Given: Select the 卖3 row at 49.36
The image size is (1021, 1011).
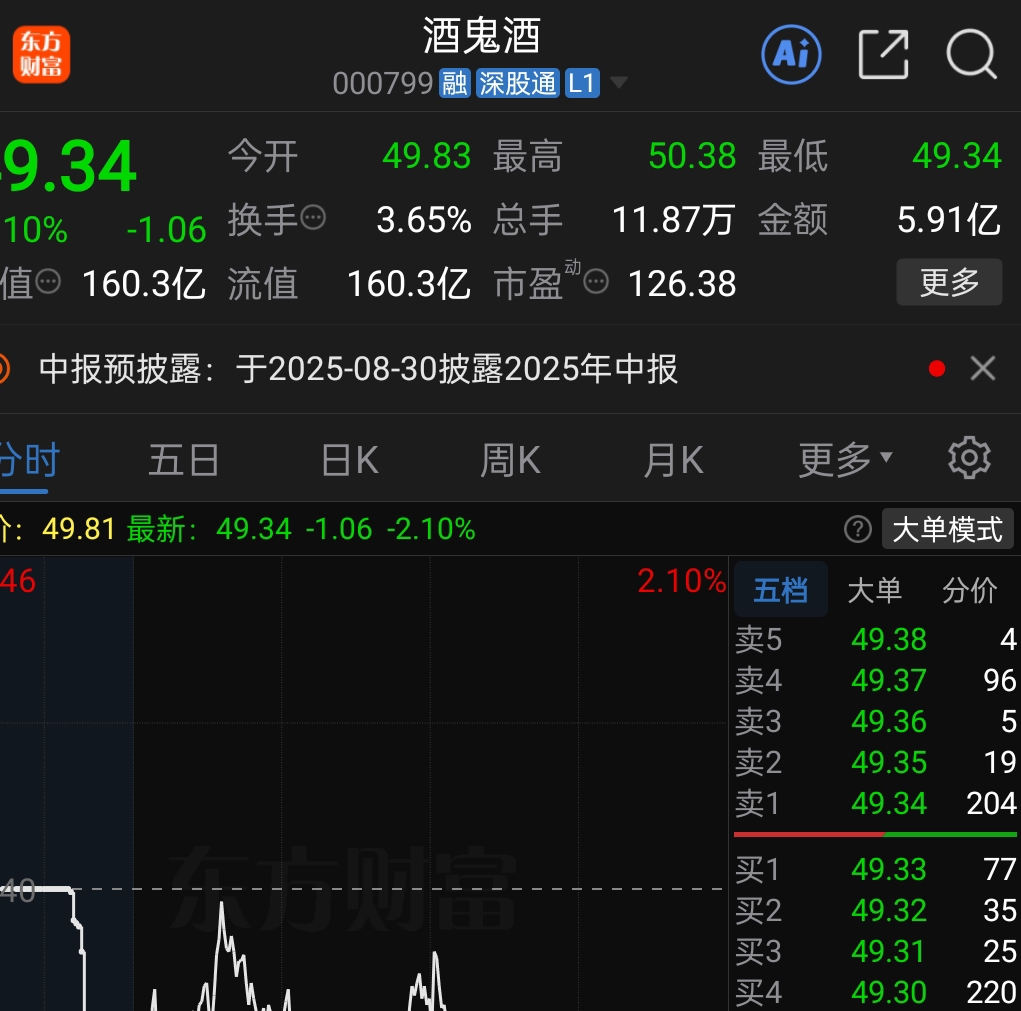Looking at the screenshot, I should [875, 721].
